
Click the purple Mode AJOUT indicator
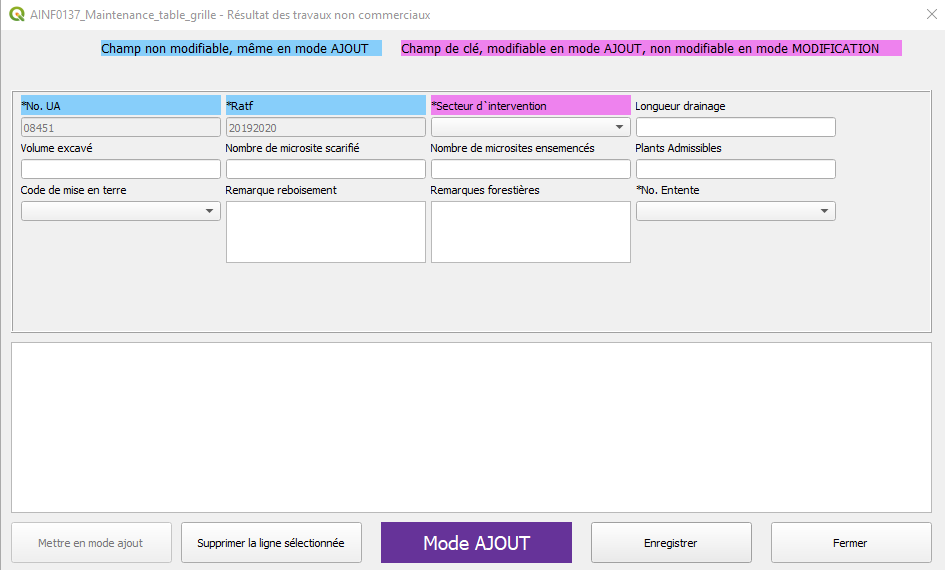click(x=476, y=542)
